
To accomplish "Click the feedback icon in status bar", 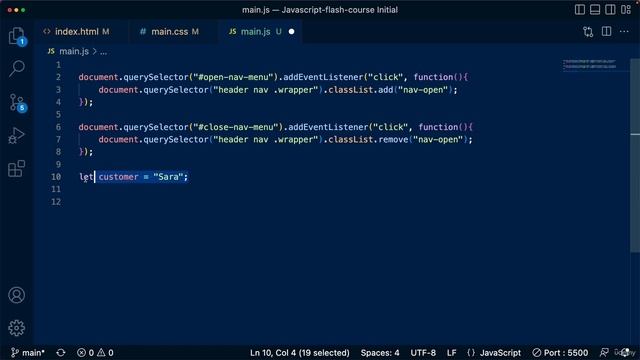I will (x=604, y=353).
